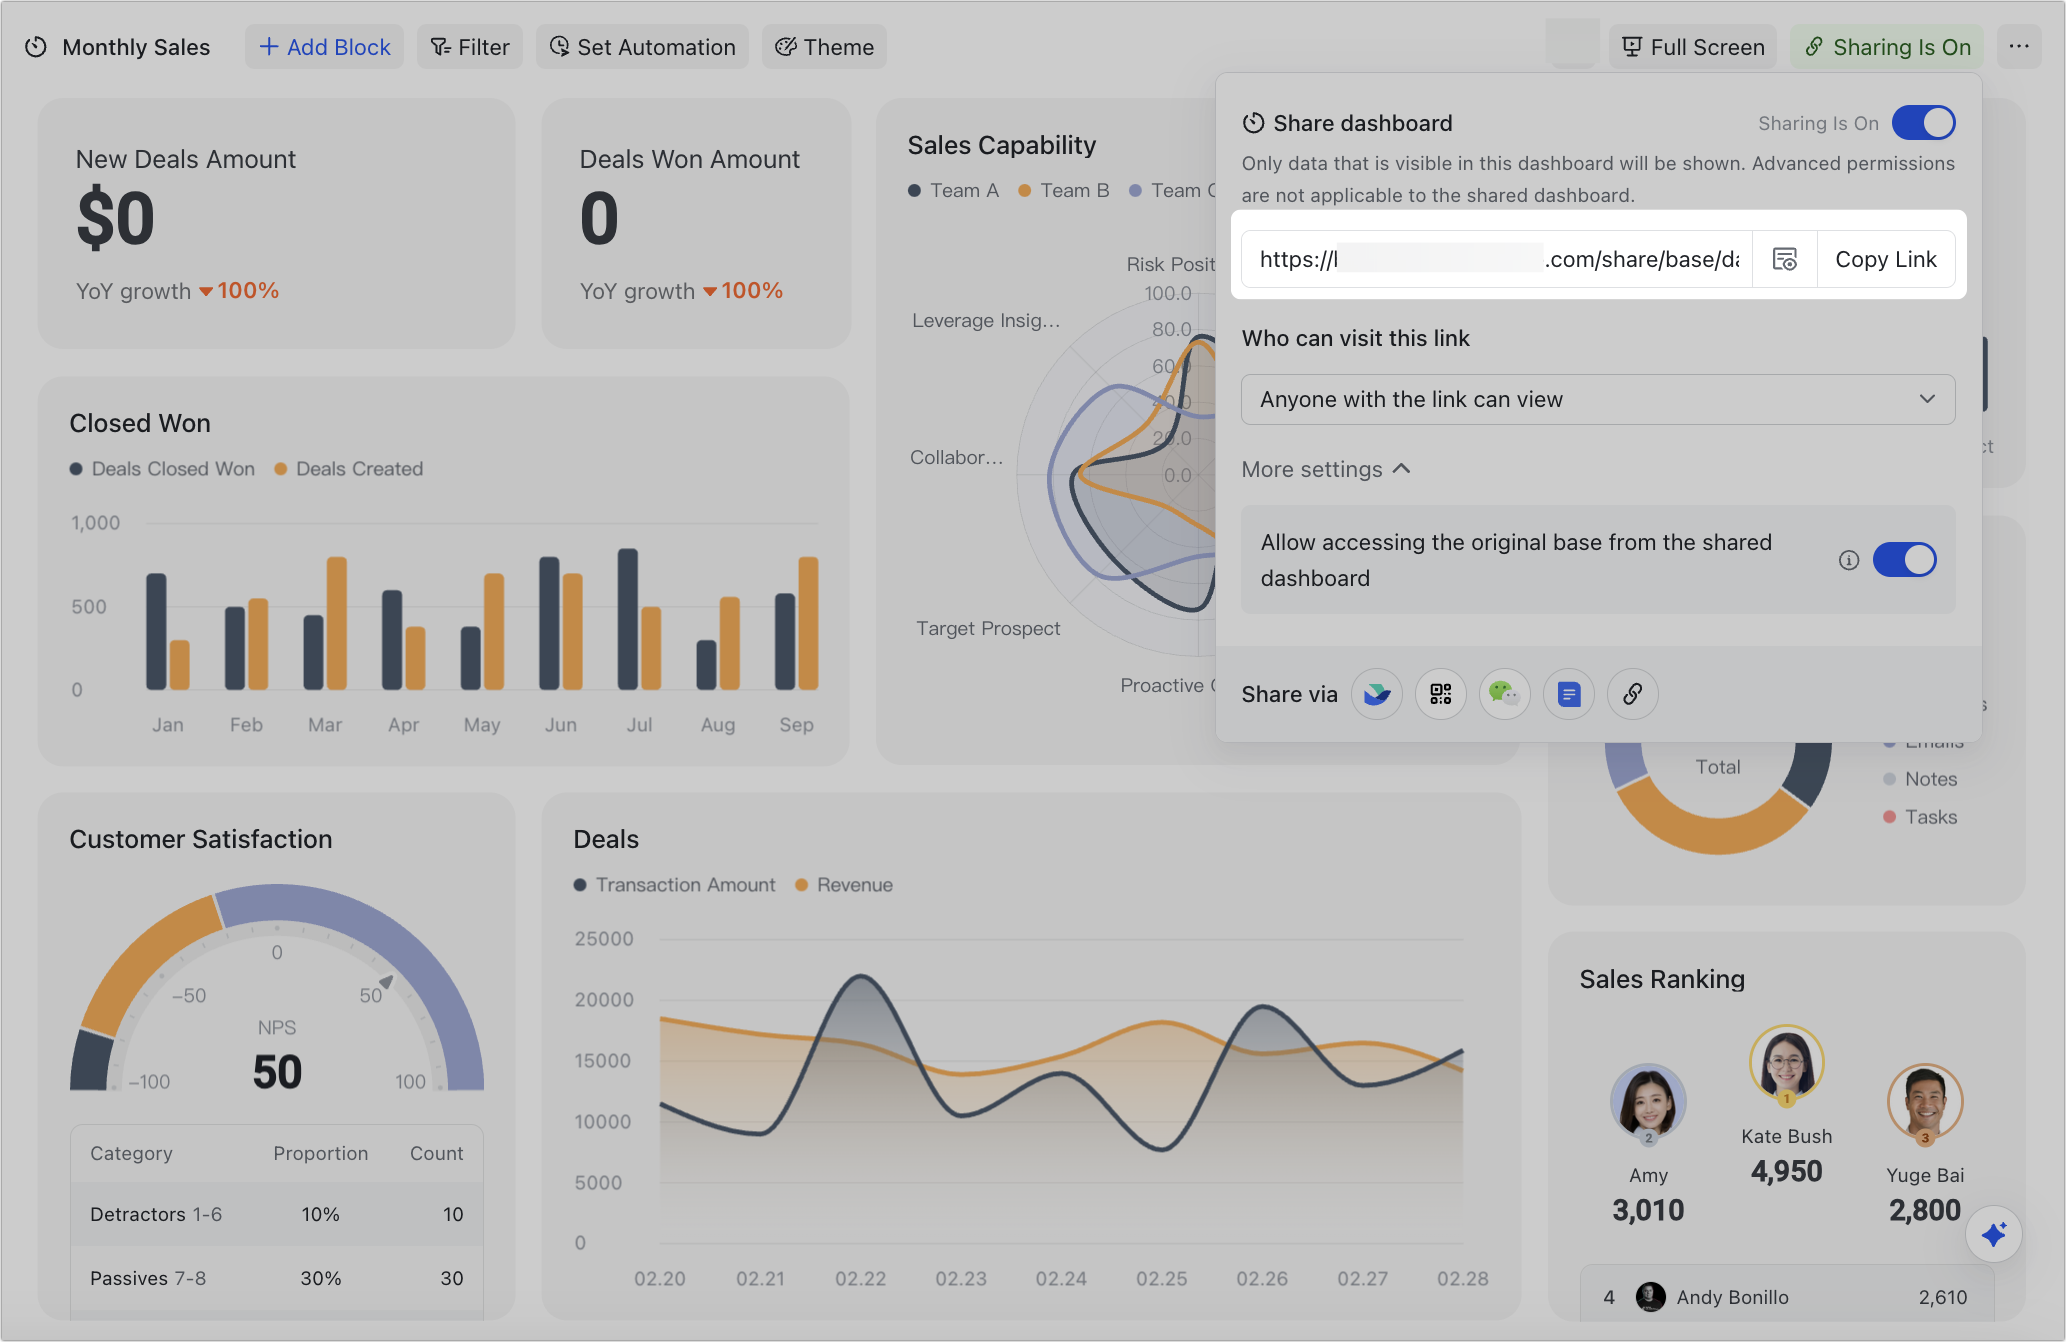
Task: Click the AI sparkle assistant icon
Action: [1994, 1234]
